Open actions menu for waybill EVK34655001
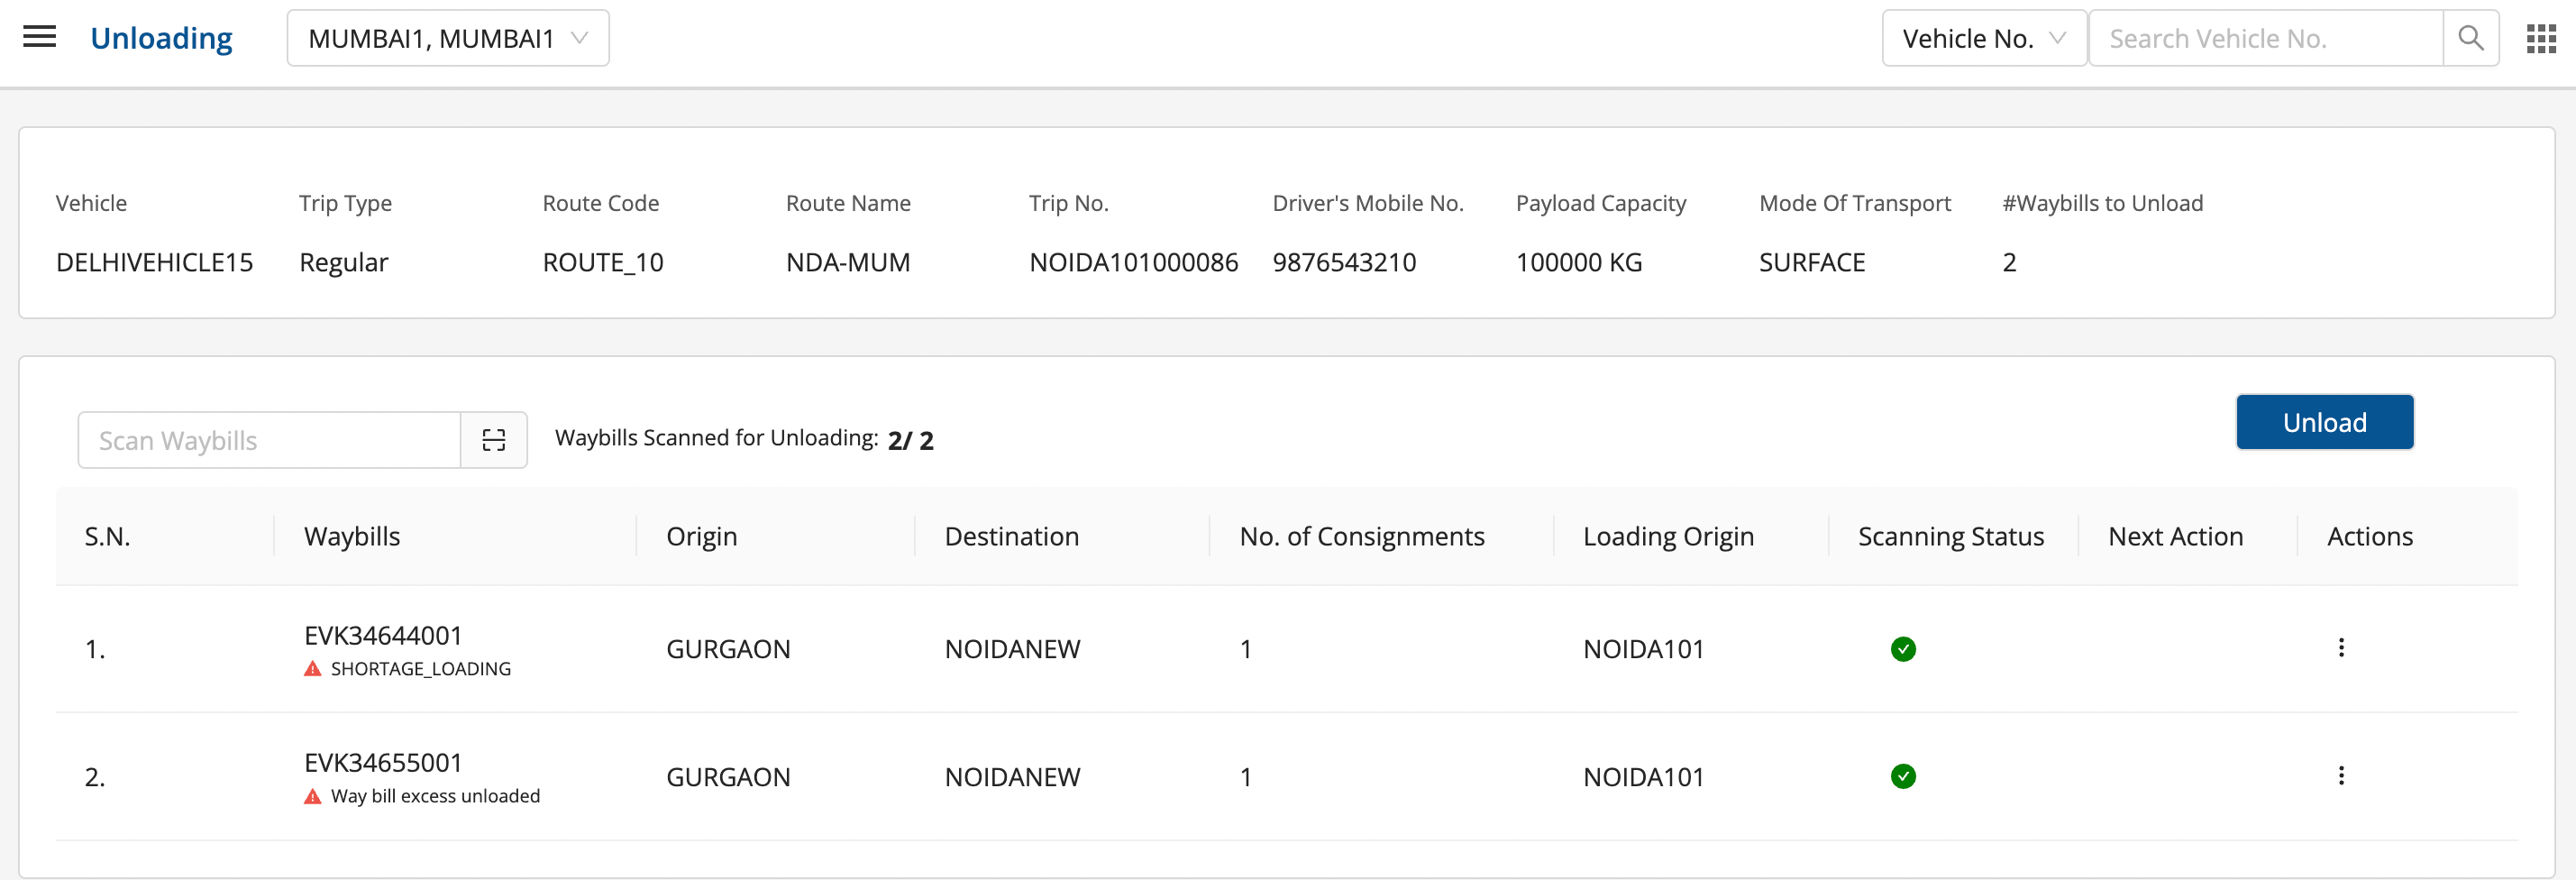 [2340, 776]
